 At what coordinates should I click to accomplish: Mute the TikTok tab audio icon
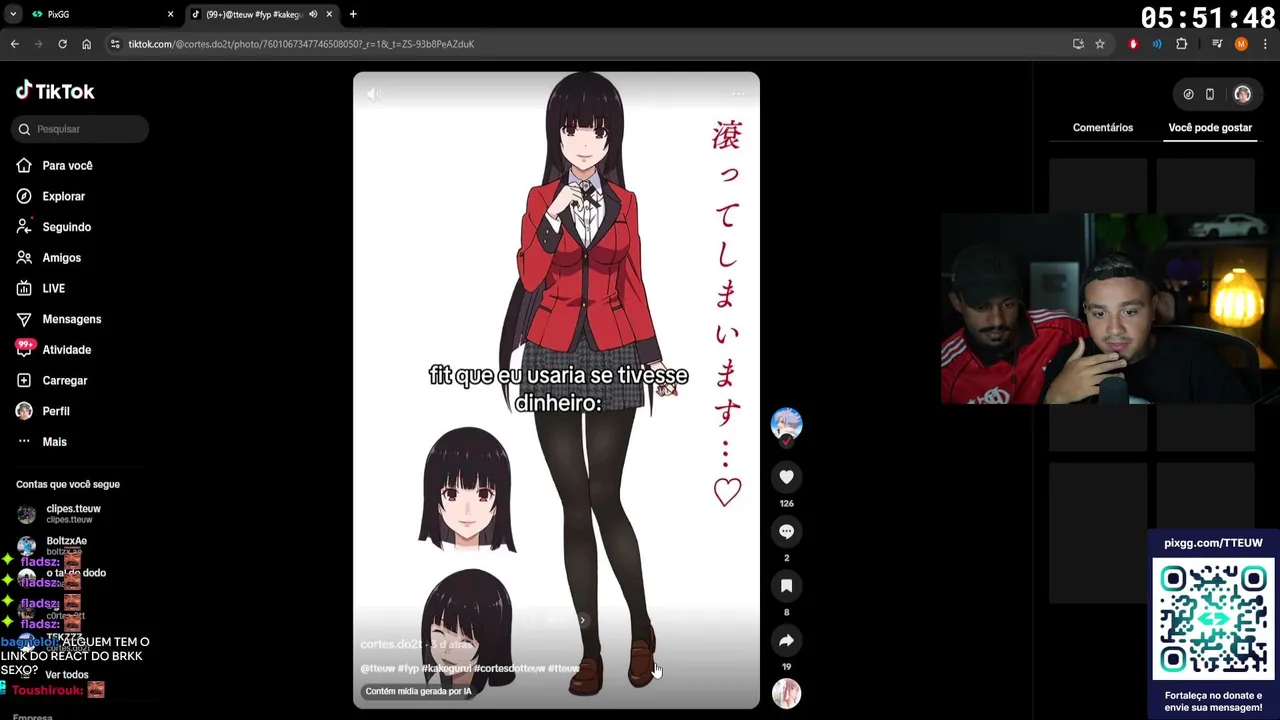(313, 14)
